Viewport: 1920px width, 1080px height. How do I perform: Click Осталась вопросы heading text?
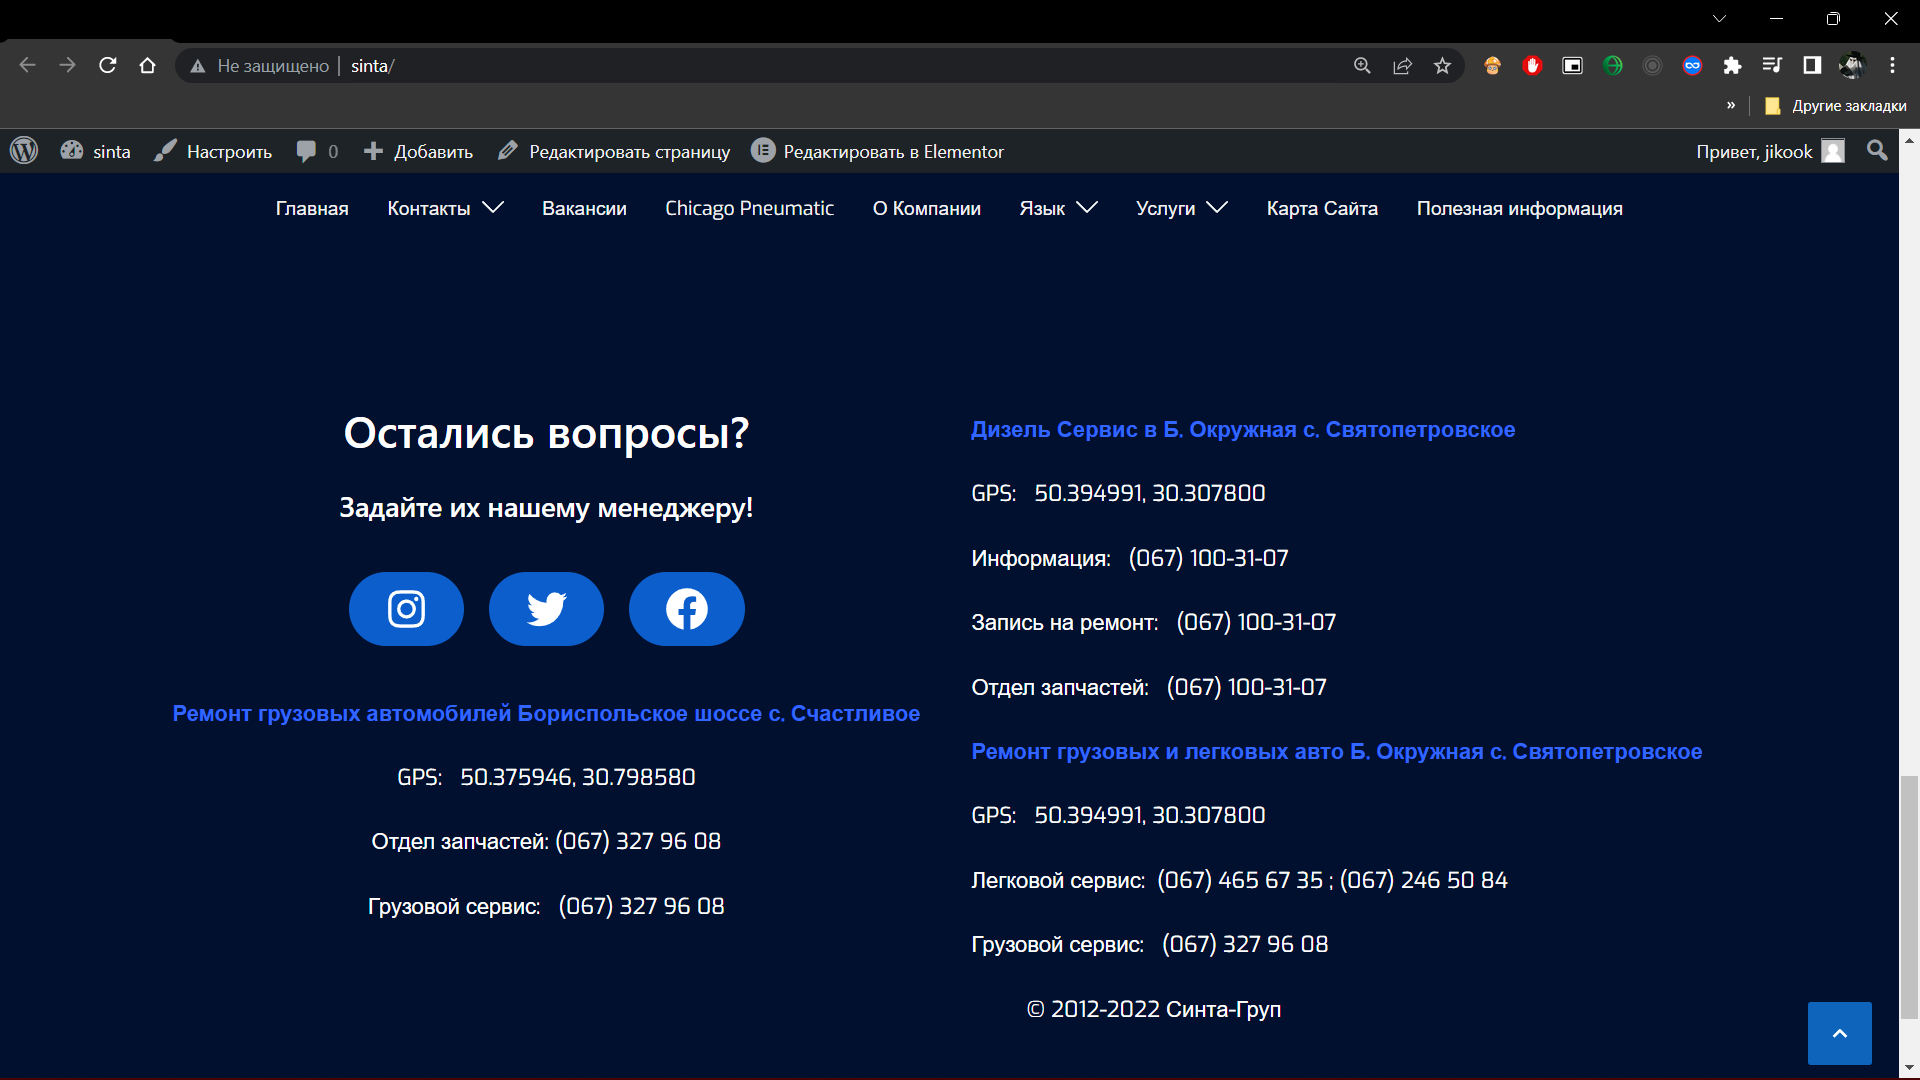coord(546,433)
